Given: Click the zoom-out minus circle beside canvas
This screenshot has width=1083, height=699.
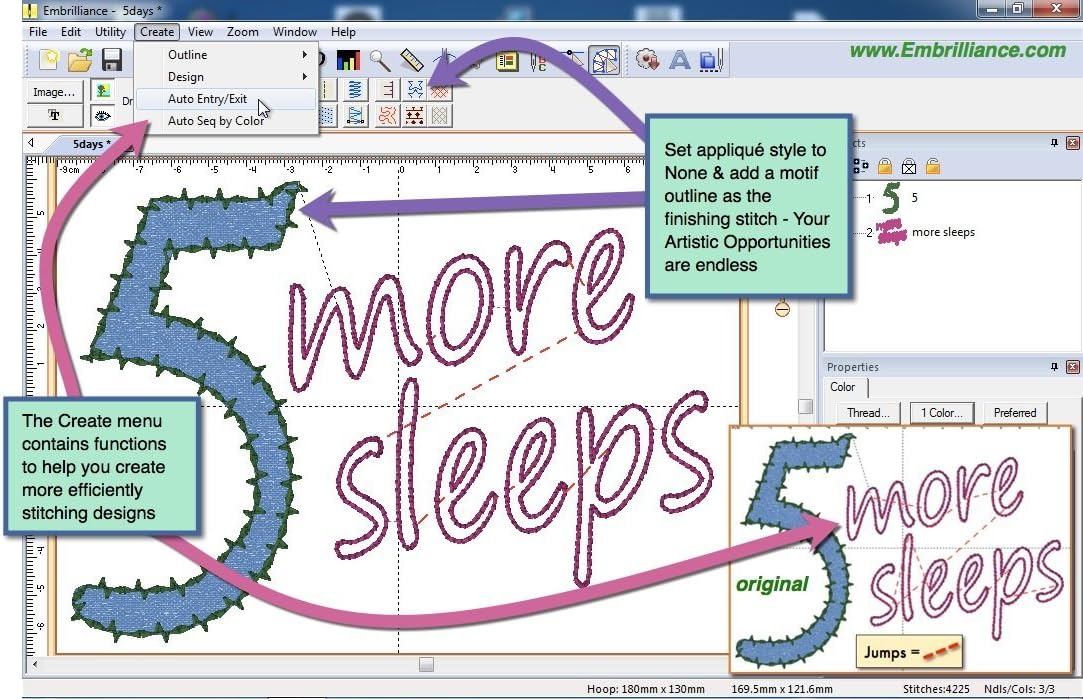Looking at the screenshot, I should [x=782, y=309].
